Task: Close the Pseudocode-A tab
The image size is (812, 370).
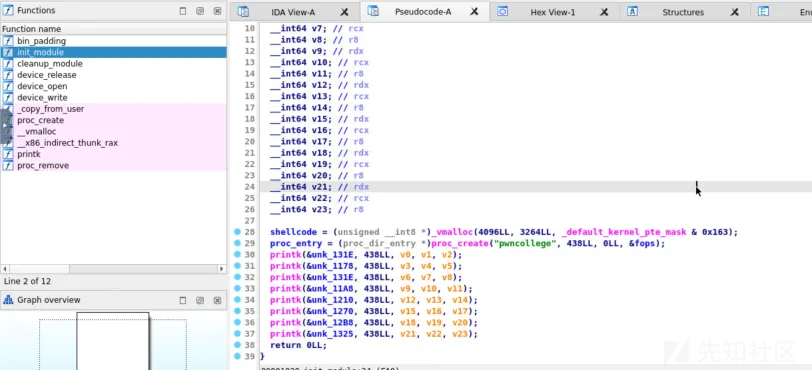Action: click(474, 11)
